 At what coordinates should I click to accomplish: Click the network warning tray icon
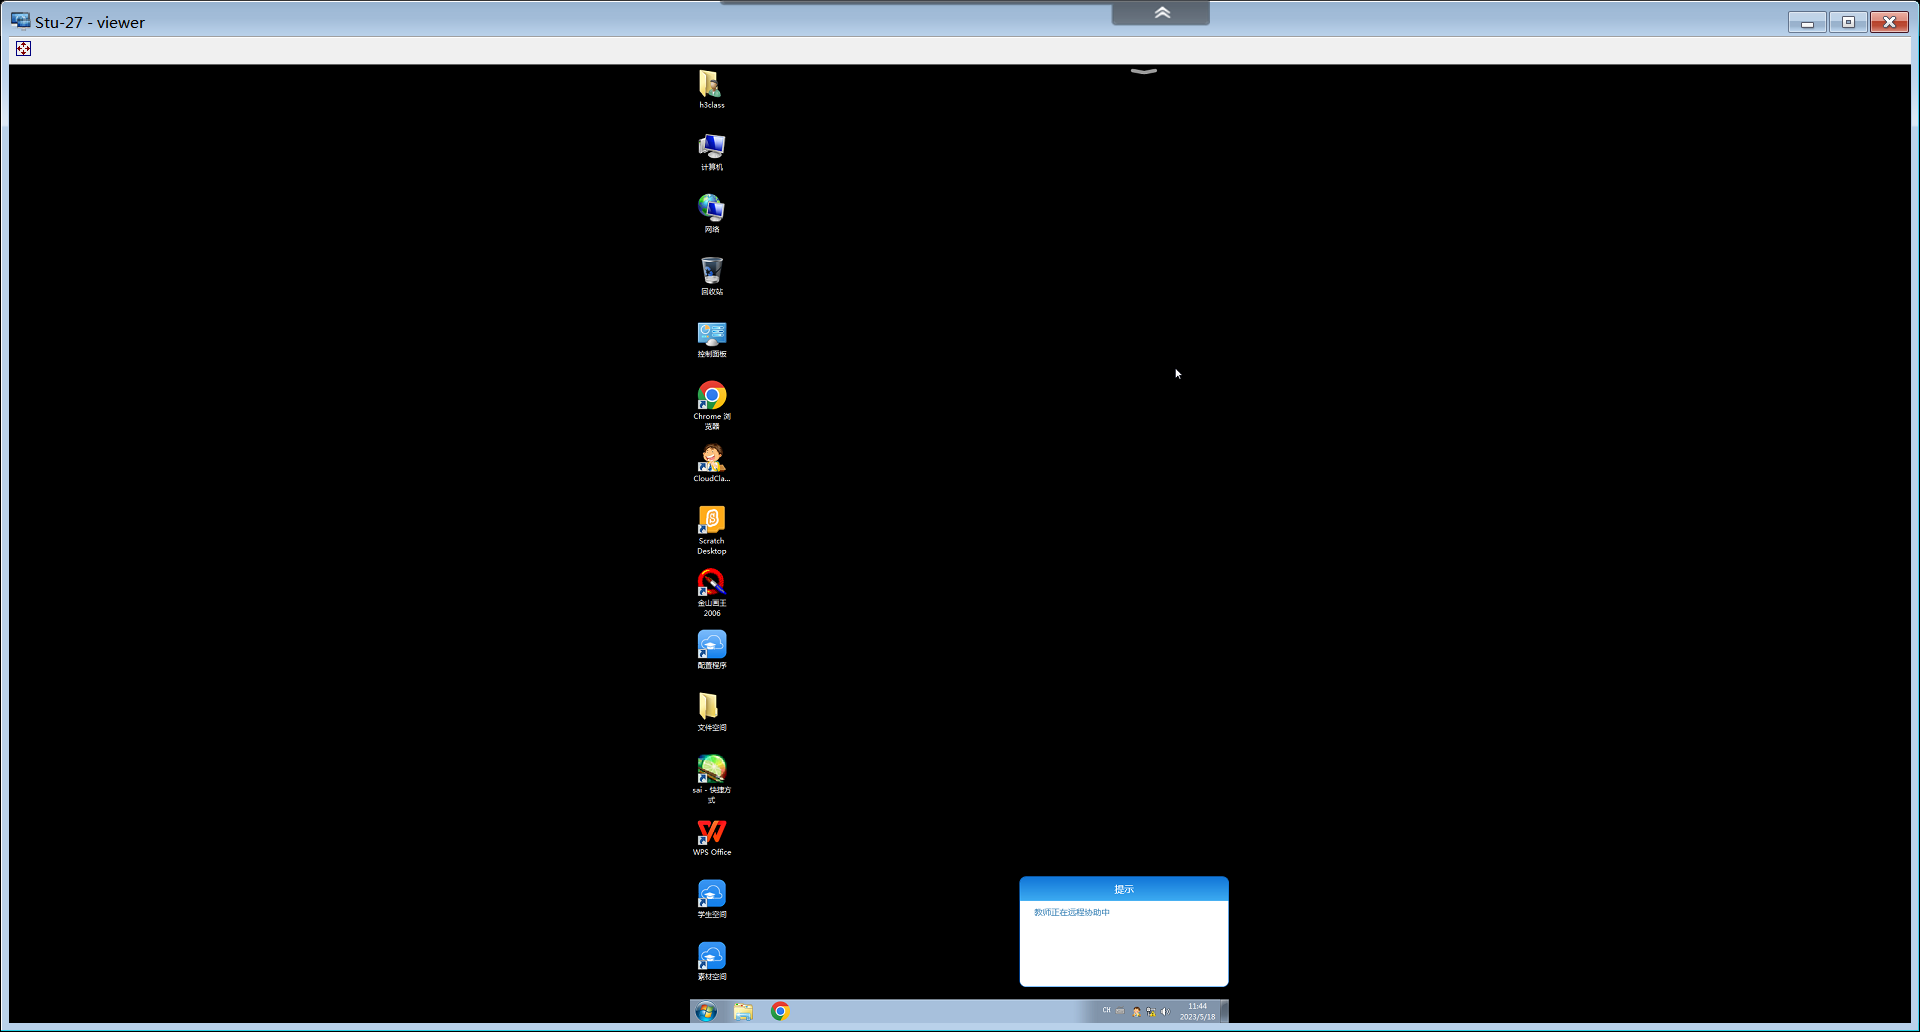(x=1150, y=1012)
